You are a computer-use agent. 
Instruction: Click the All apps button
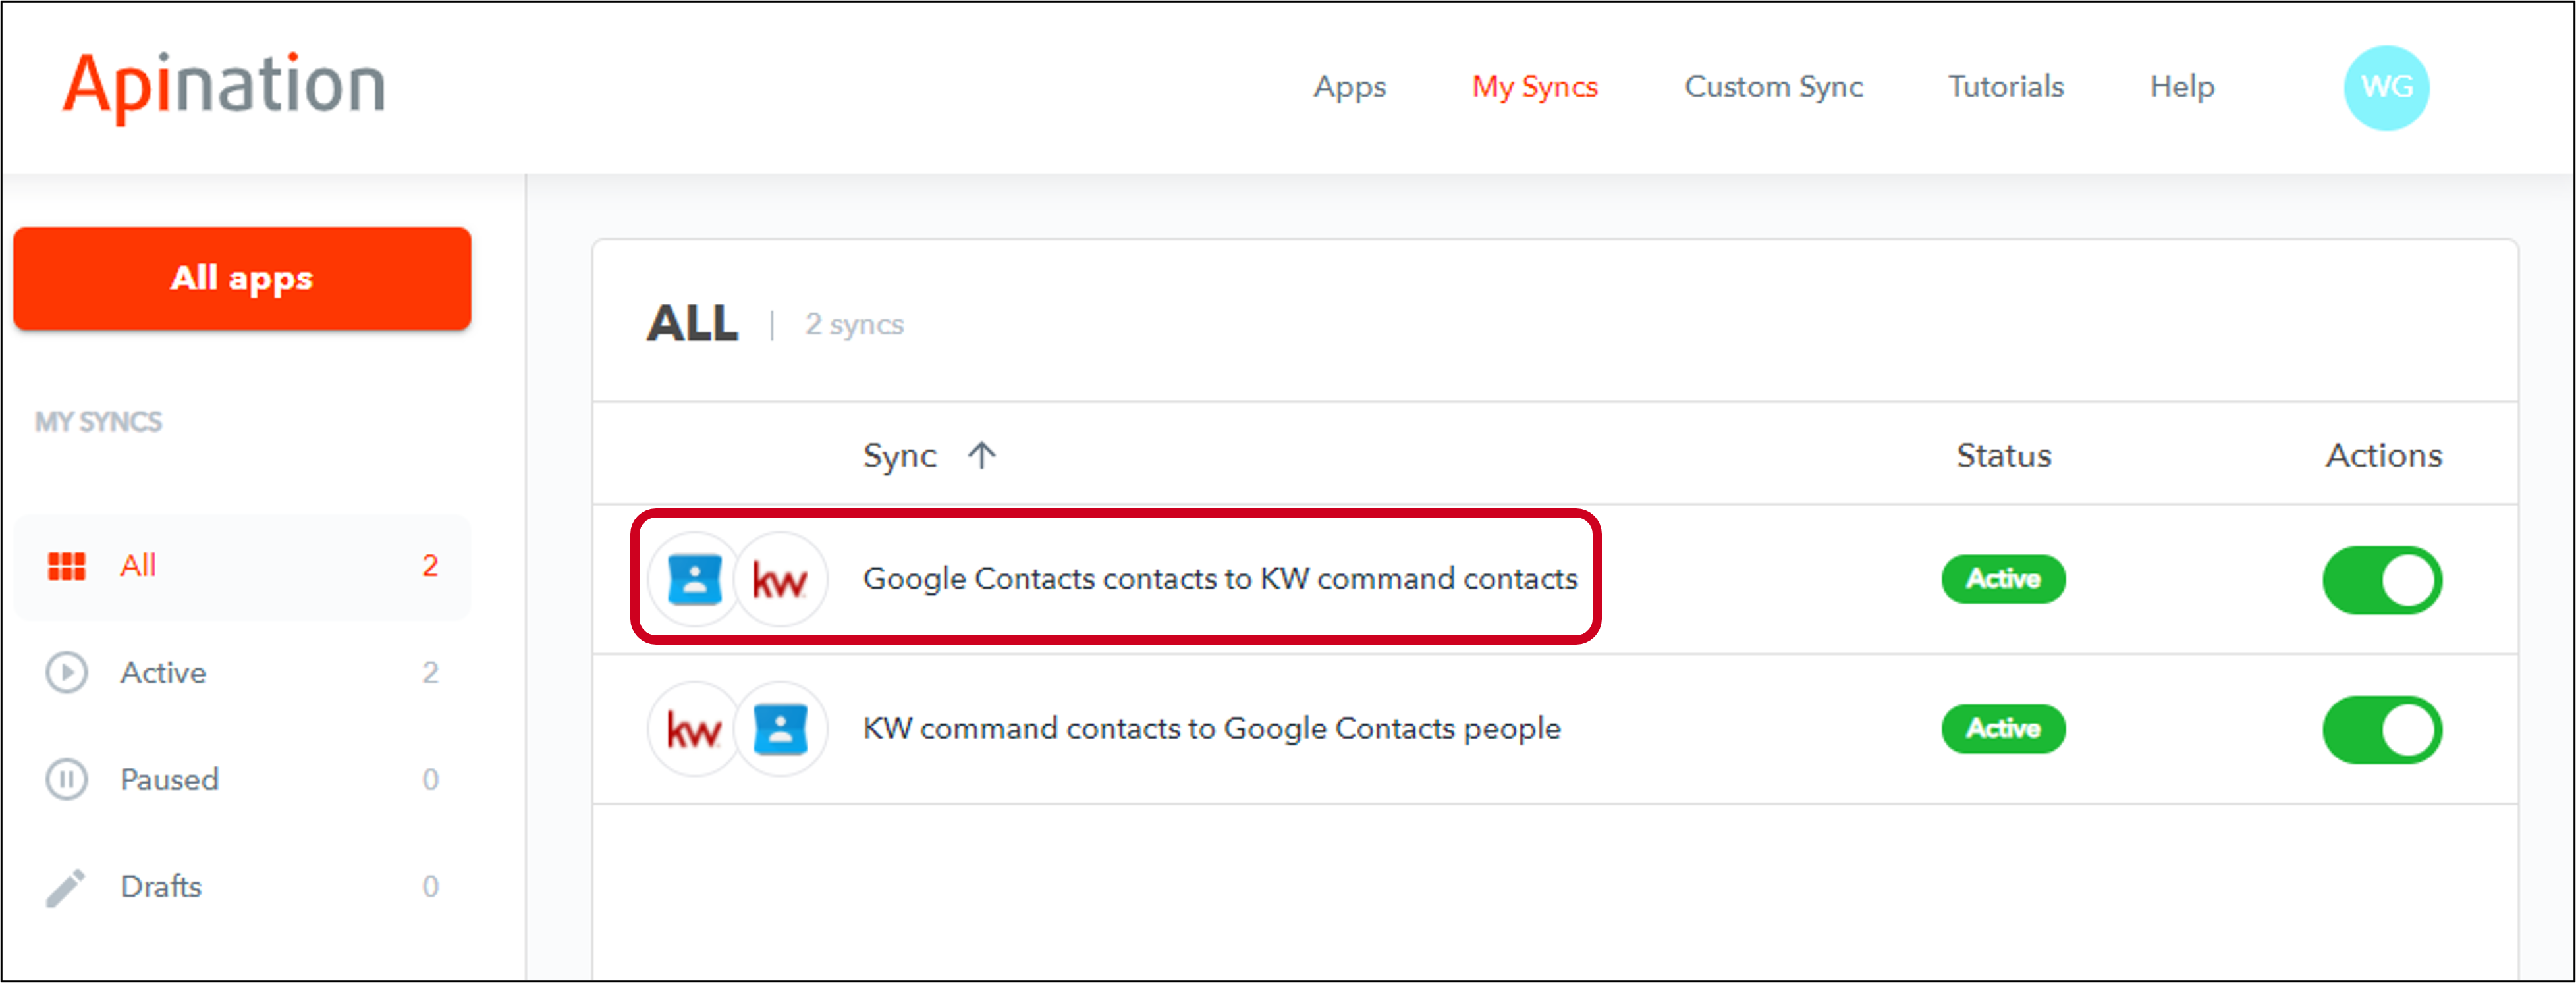click(x=242, y=278)
